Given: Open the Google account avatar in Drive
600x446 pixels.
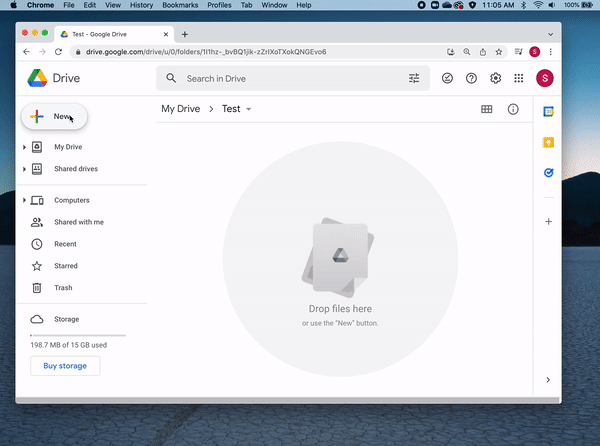Looking at the screenshot, I should pos(545,78).
